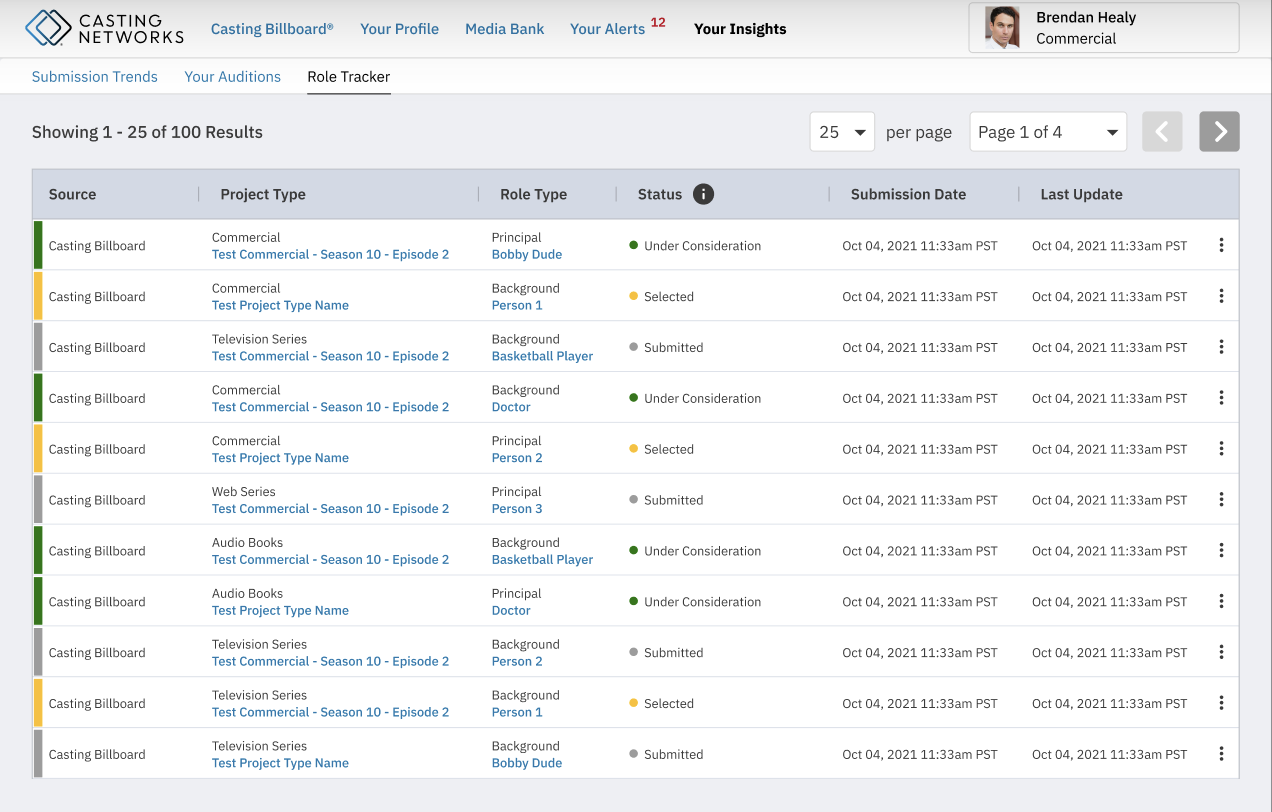
Task: Click the Person 3 role link
Action: click(x=517, y=509)
